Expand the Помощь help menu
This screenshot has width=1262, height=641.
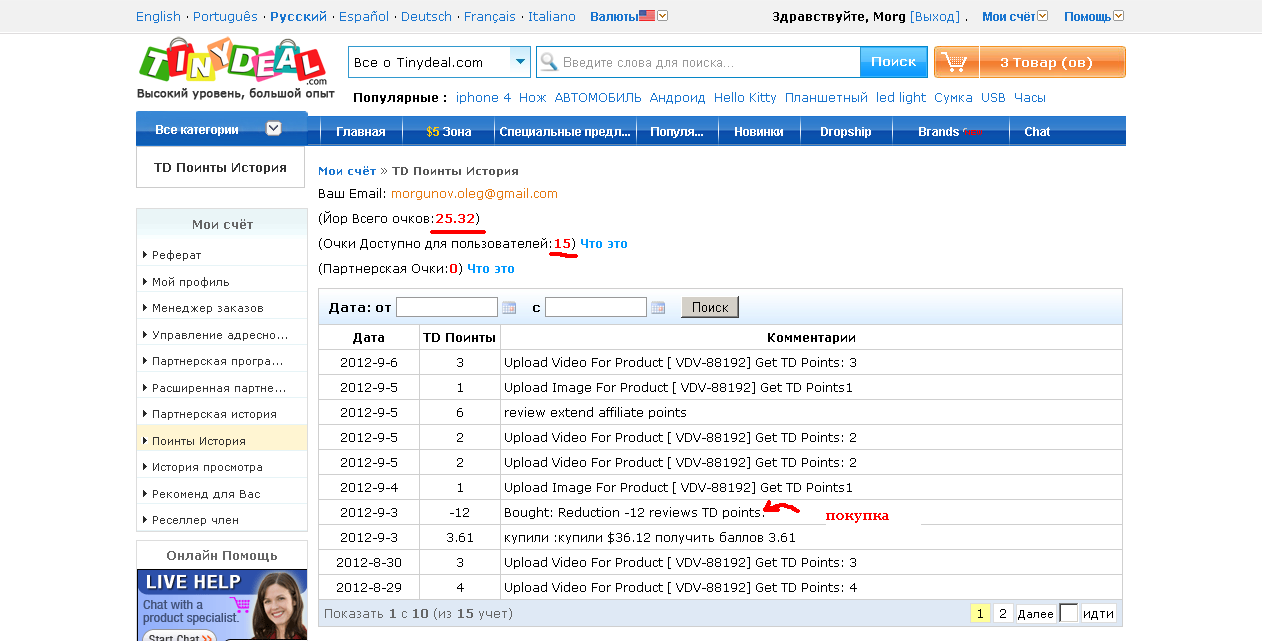pyautogui.click(x=1093, y=16)
